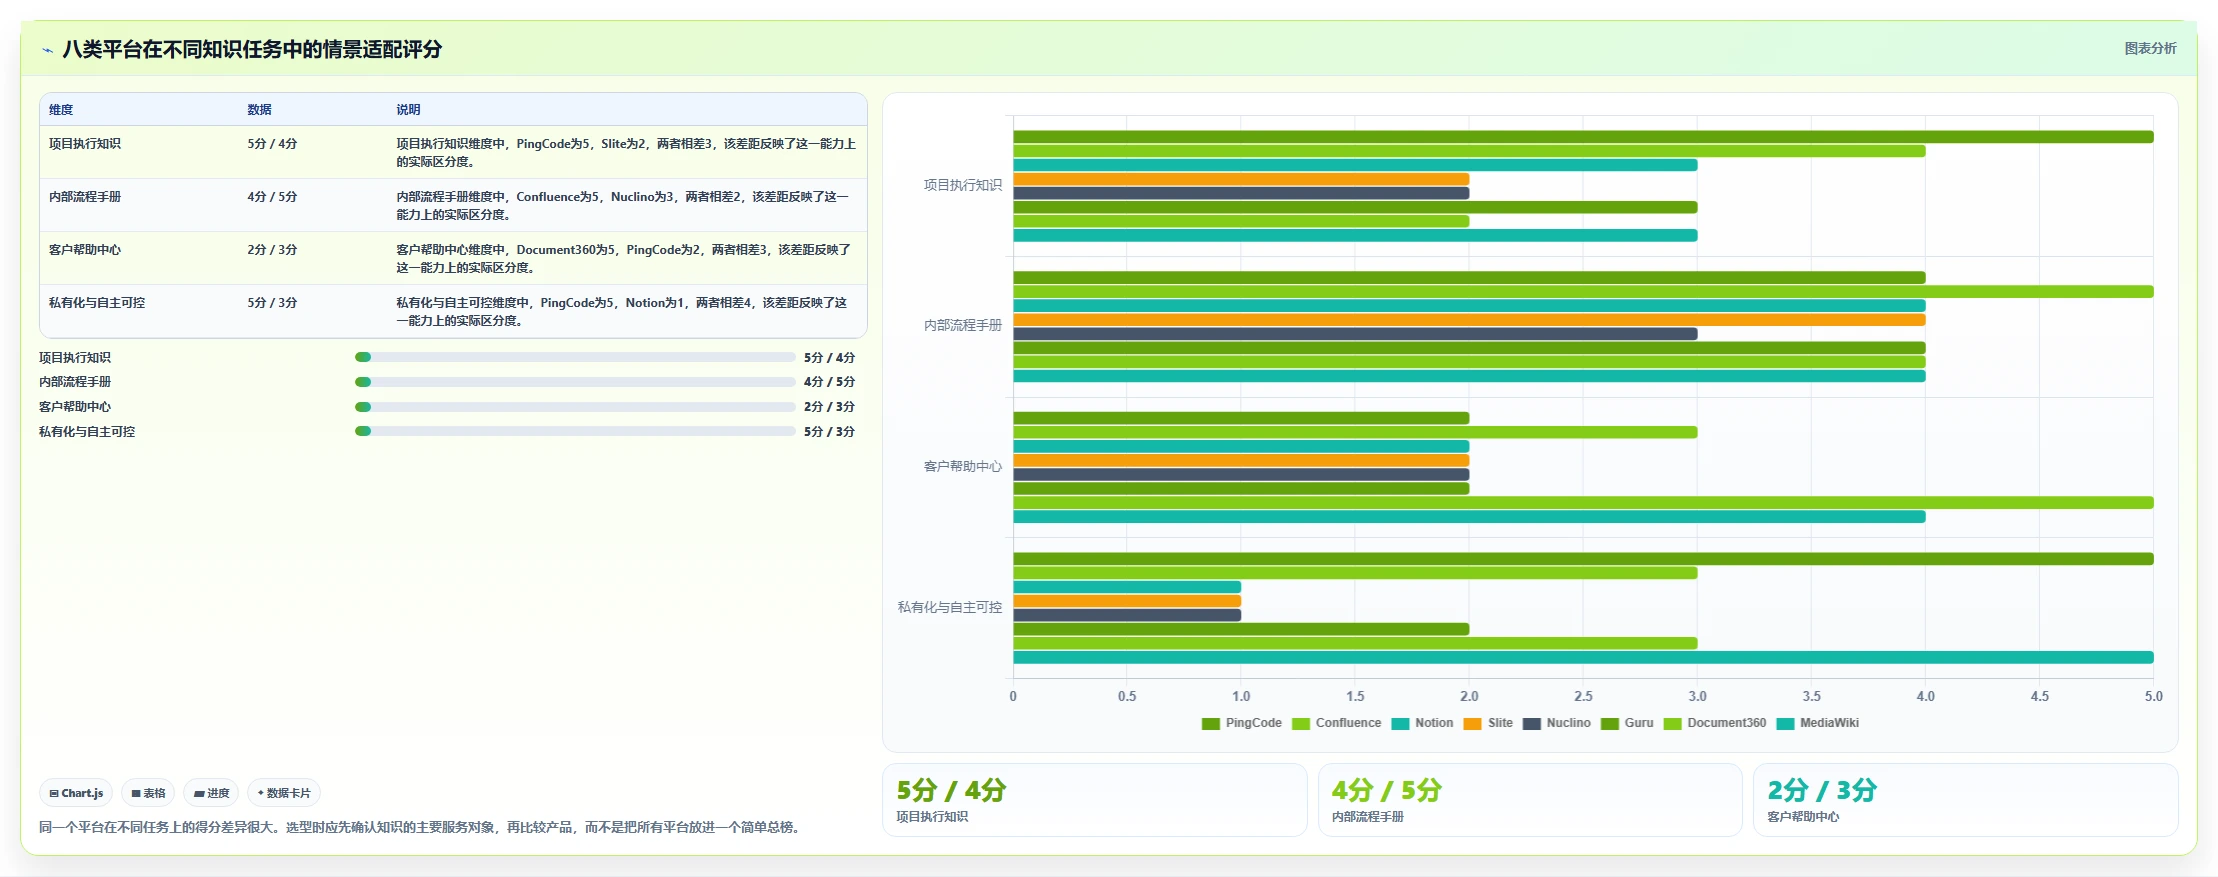Click the 5分 / 3分 value beside 私有化与自主可控 progress

[x=829, y=432]
